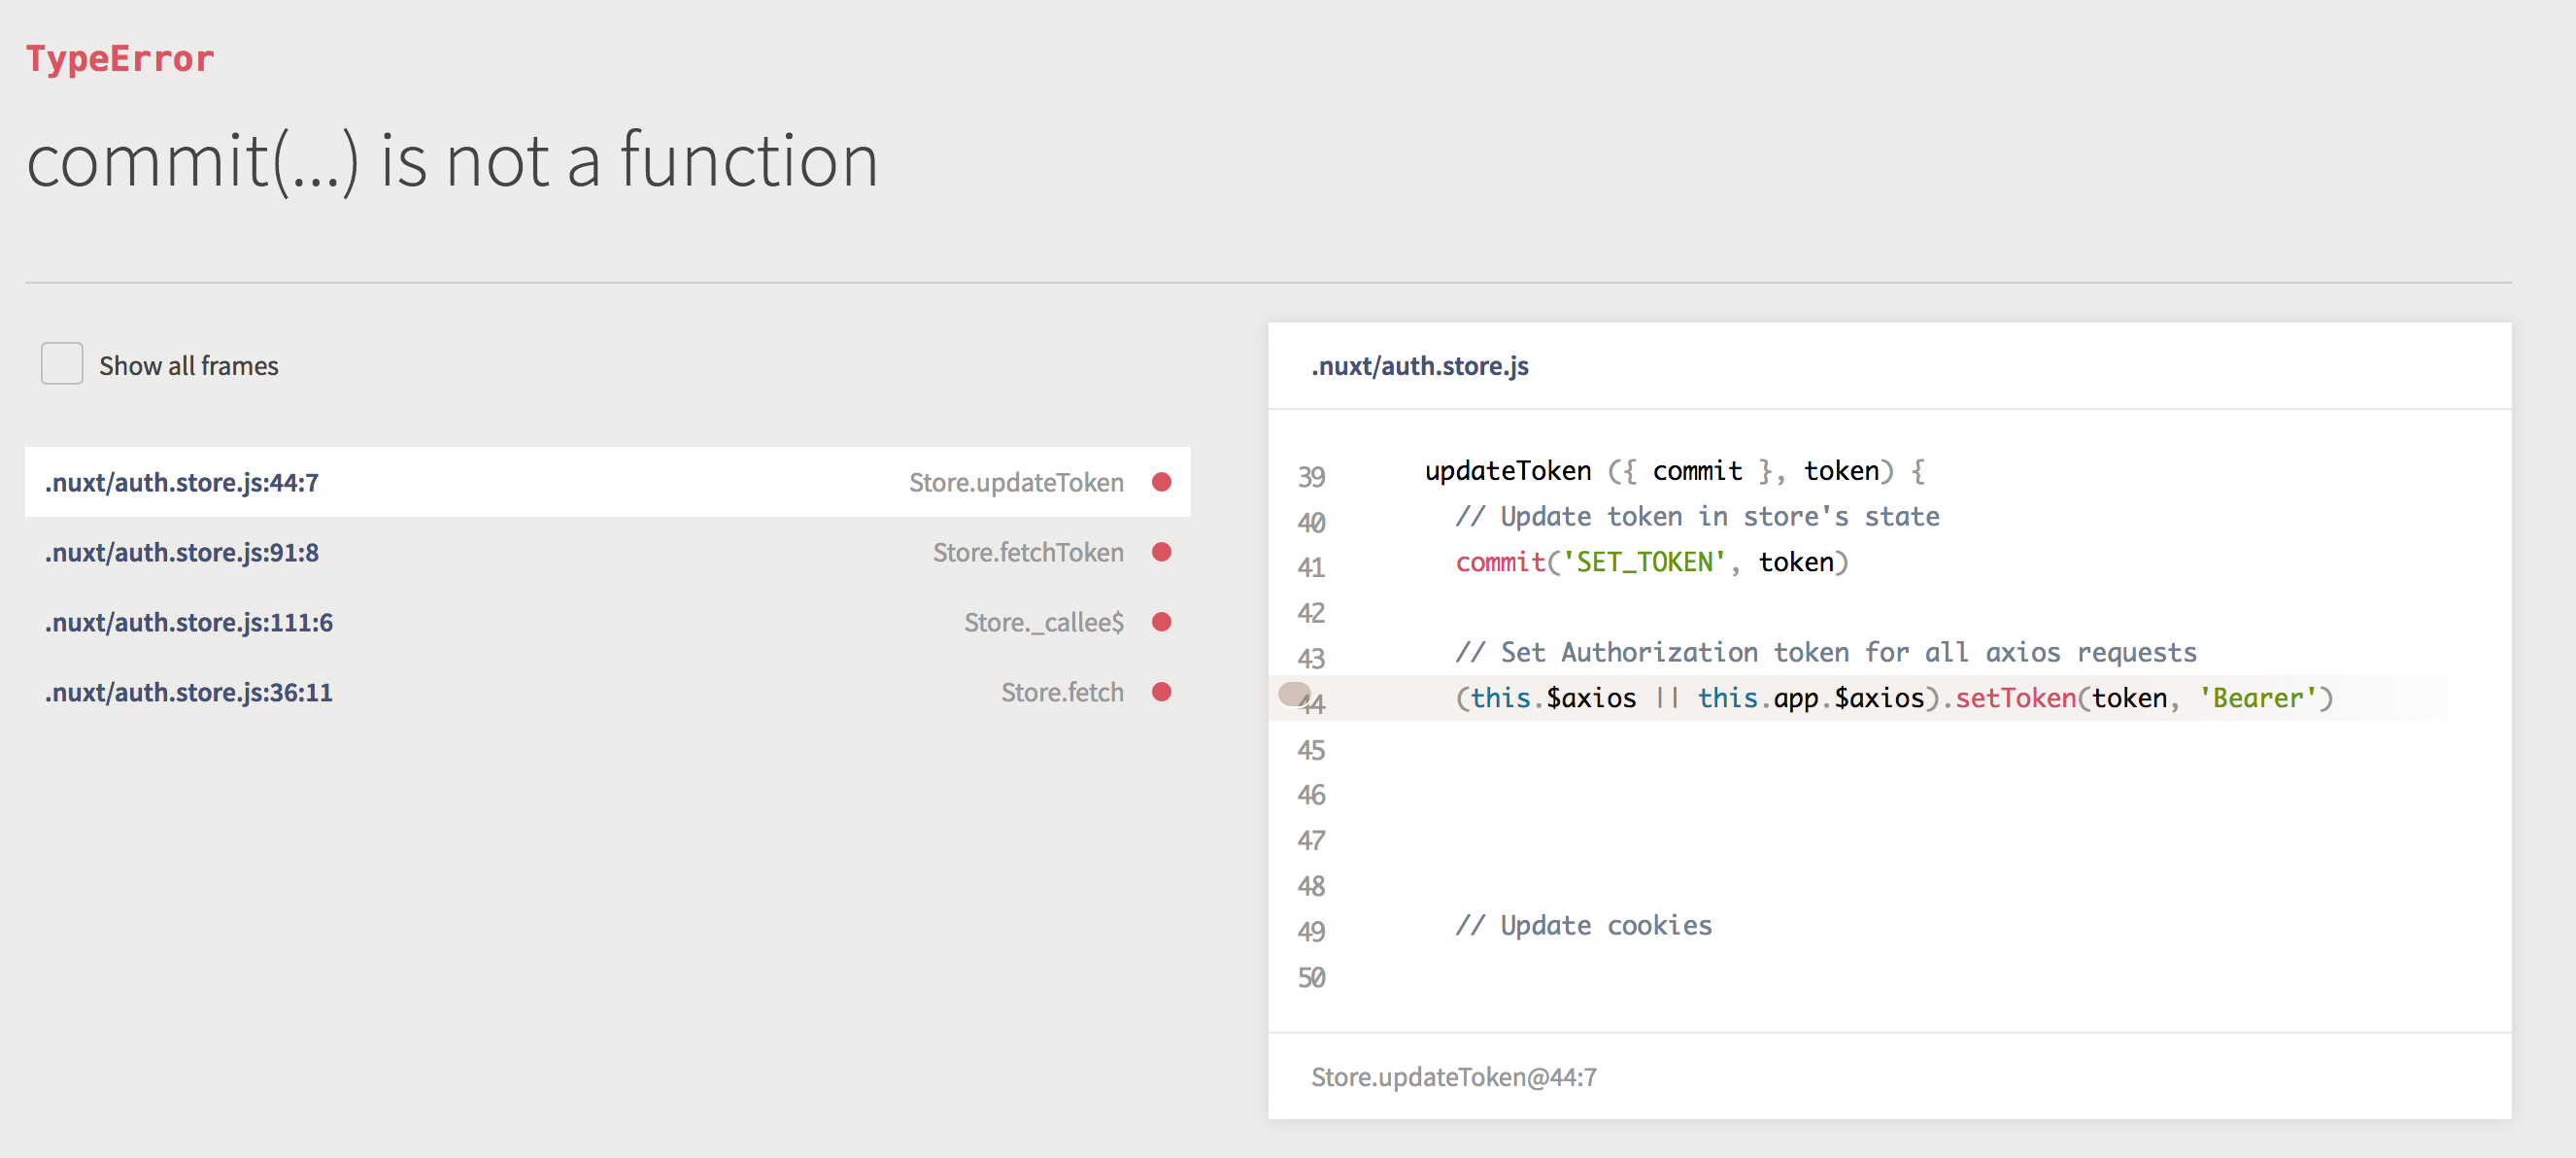Click the Store.fetchToken method label

point(1027,552)
